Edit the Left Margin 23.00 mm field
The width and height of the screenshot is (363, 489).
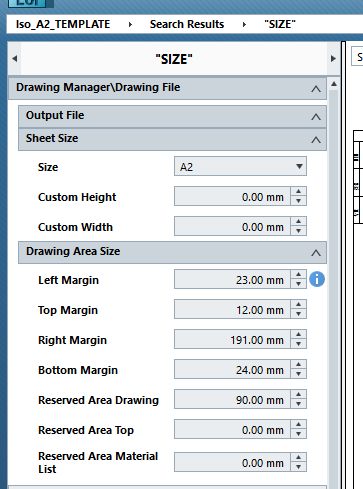pos(232,279)
